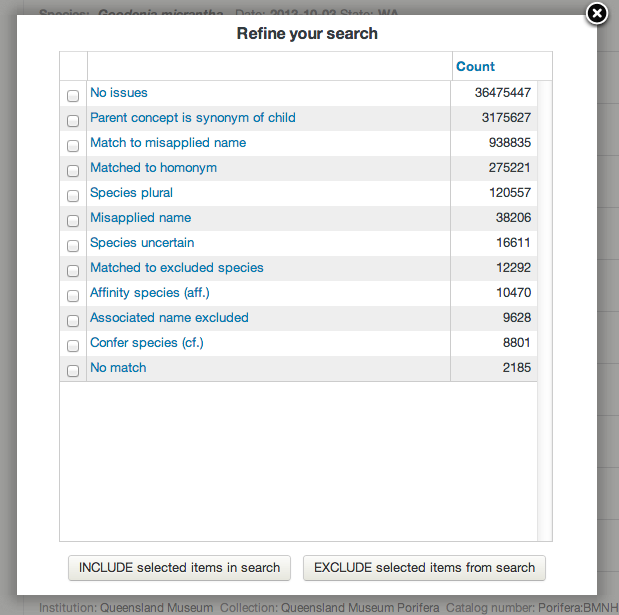Click the Confer species (cf.) link

pyautogui.click(x=147, y=343)
